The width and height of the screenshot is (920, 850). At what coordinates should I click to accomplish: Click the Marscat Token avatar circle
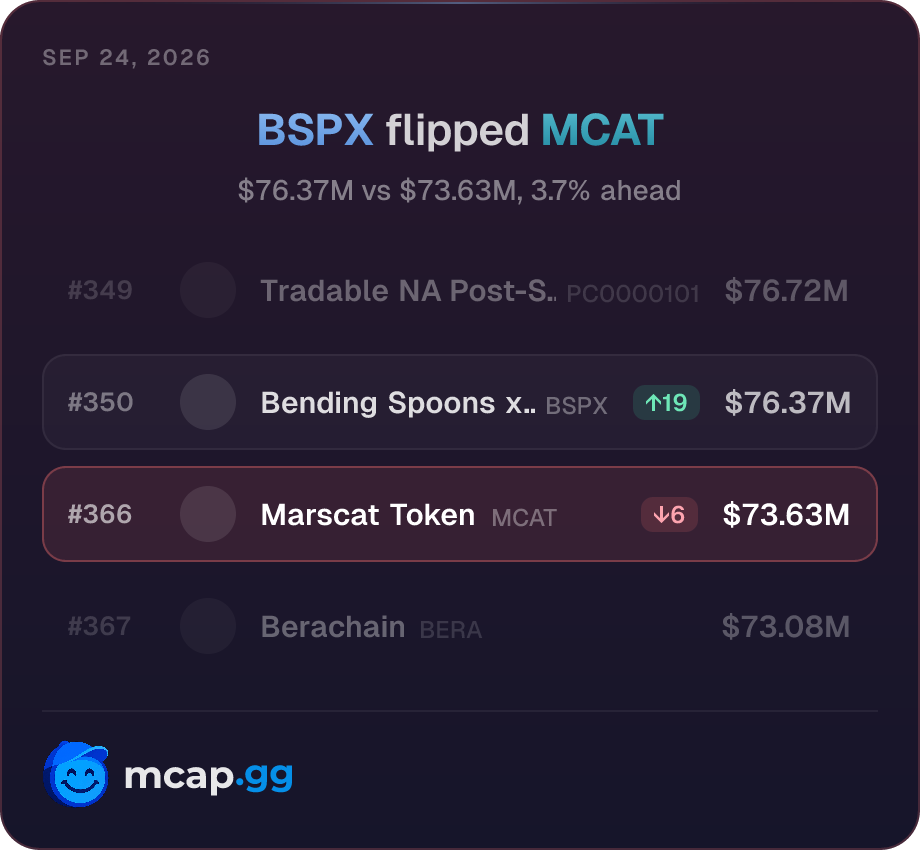[x=208, y=514]
